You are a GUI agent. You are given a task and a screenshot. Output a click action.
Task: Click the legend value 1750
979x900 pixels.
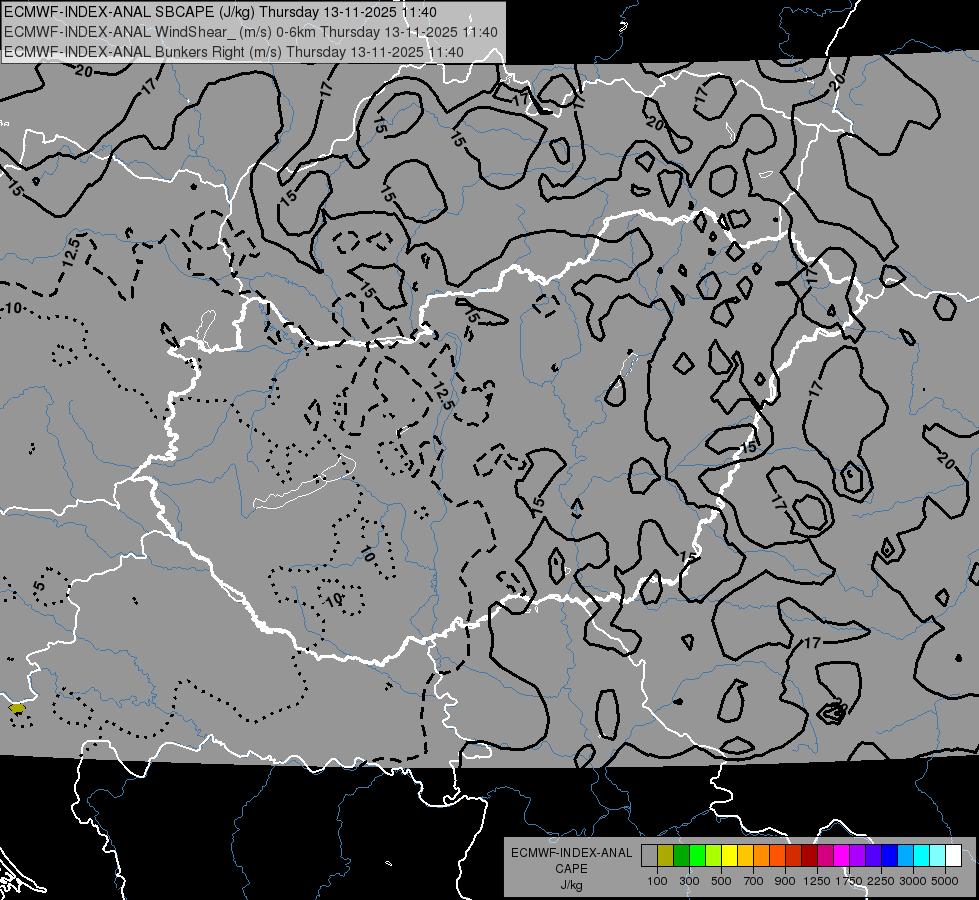tap(849, 881)
